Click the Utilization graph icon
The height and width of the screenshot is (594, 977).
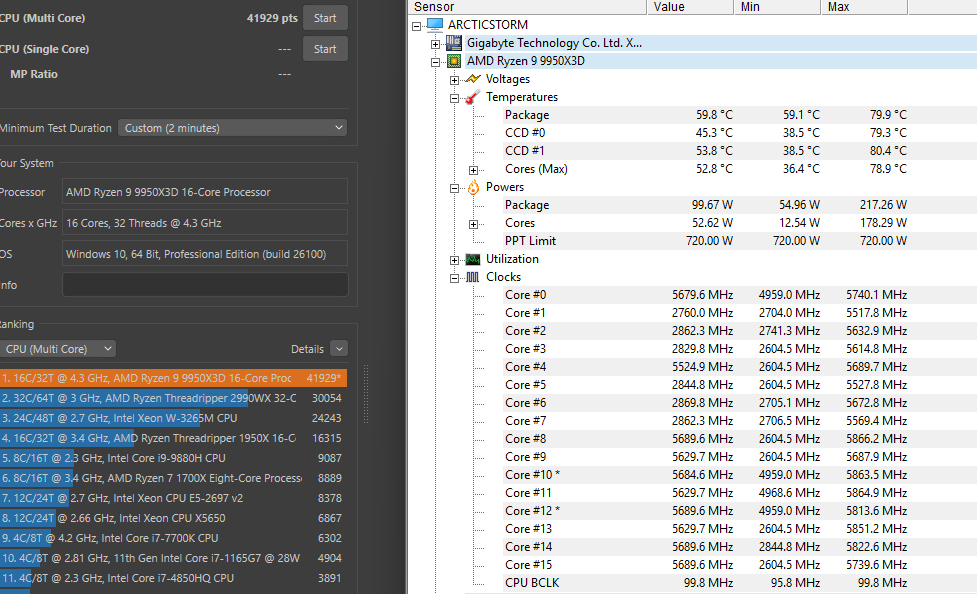click(x=473, y=259)
